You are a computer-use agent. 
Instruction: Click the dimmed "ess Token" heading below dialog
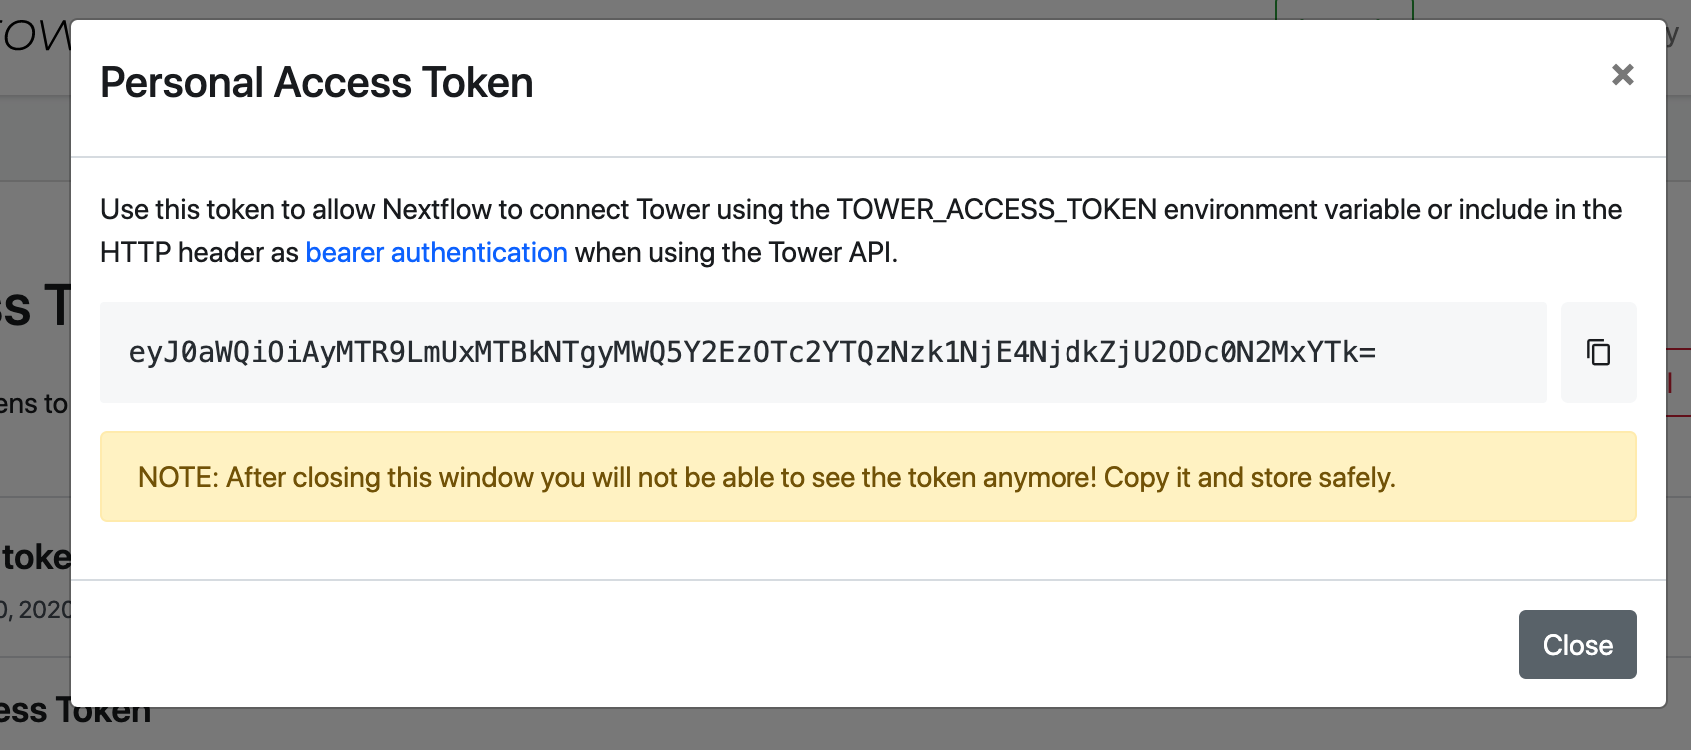(x=75, y=713)
